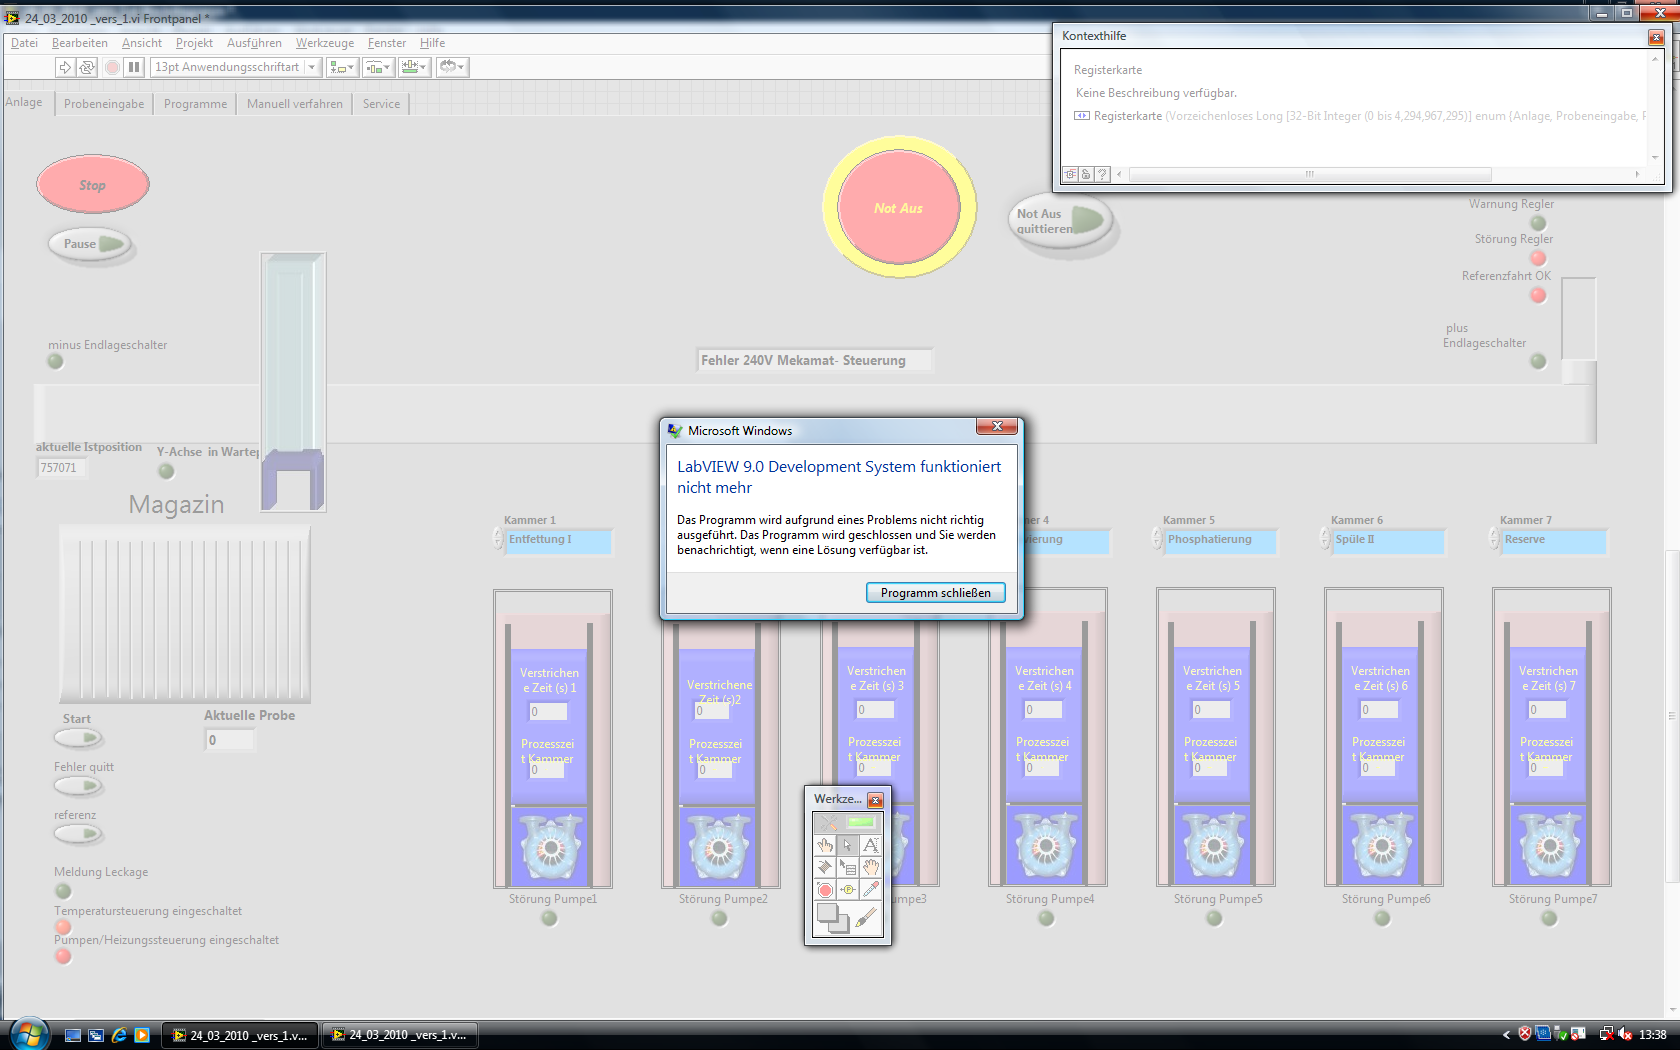Click the Pause button on front panel
The height and width of the screenshot is (1050, 1680).
point(90,244)
